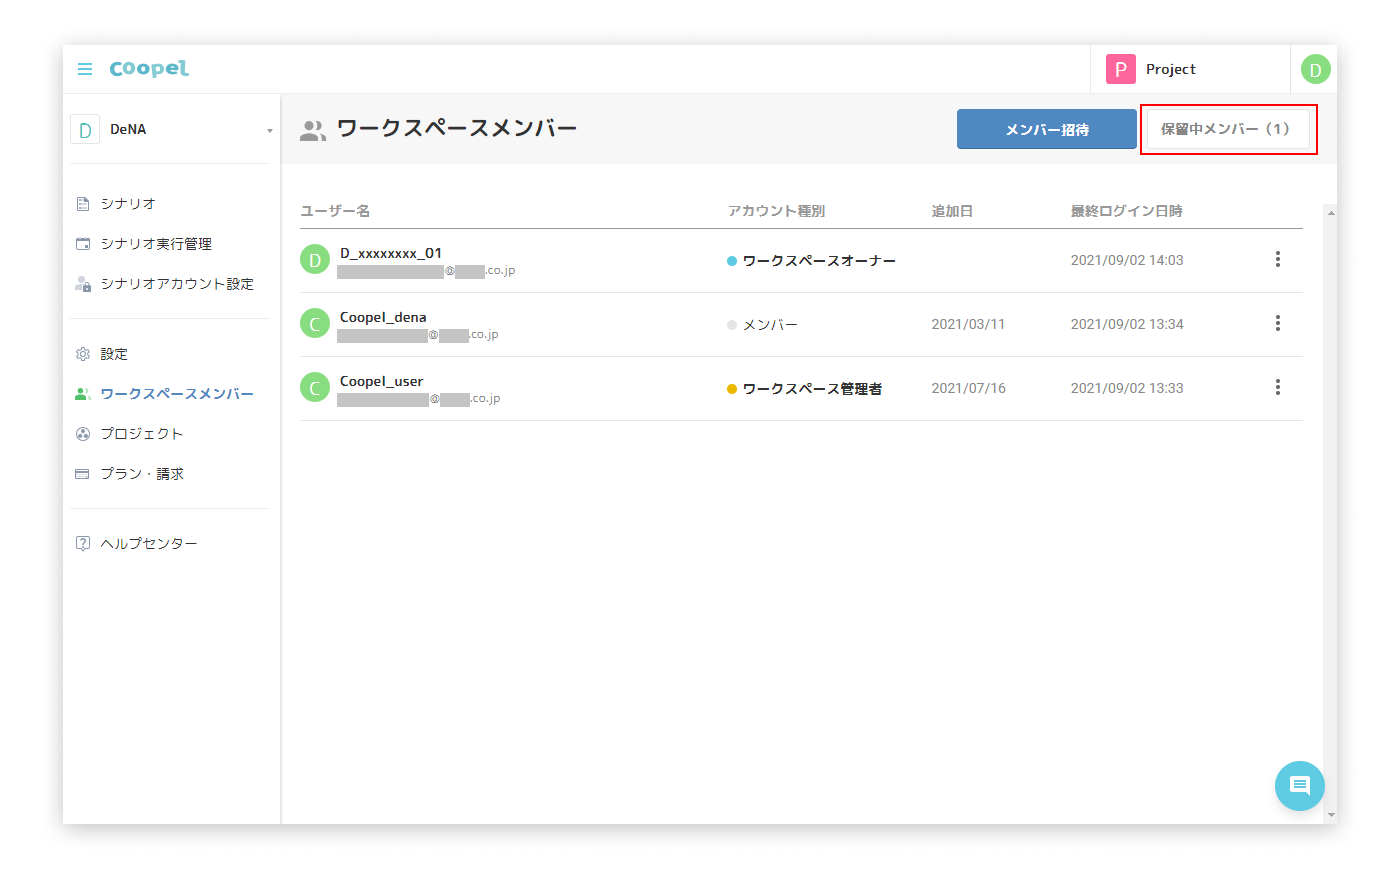Expand the DeNA workspace dropdown arrow
The width and height of the screenshot is (1400, 892).
269,130
